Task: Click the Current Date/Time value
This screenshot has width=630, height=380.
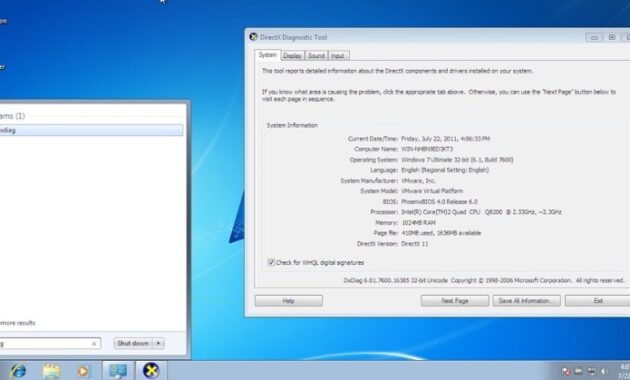Action: 445,139
